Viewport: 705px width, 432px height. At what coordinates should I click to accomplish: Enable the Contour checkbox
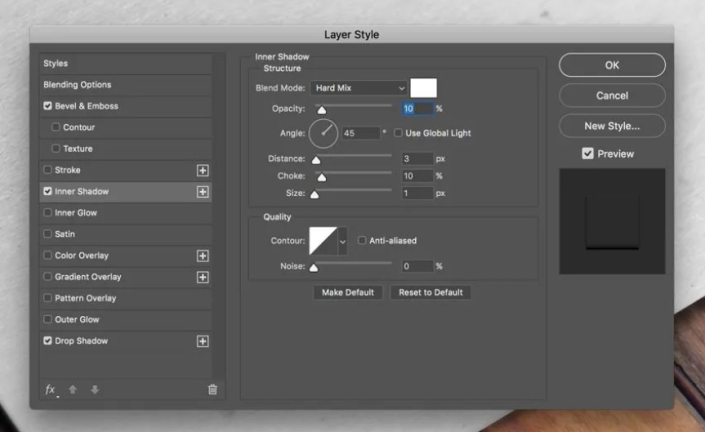click(x=56, y=127)
